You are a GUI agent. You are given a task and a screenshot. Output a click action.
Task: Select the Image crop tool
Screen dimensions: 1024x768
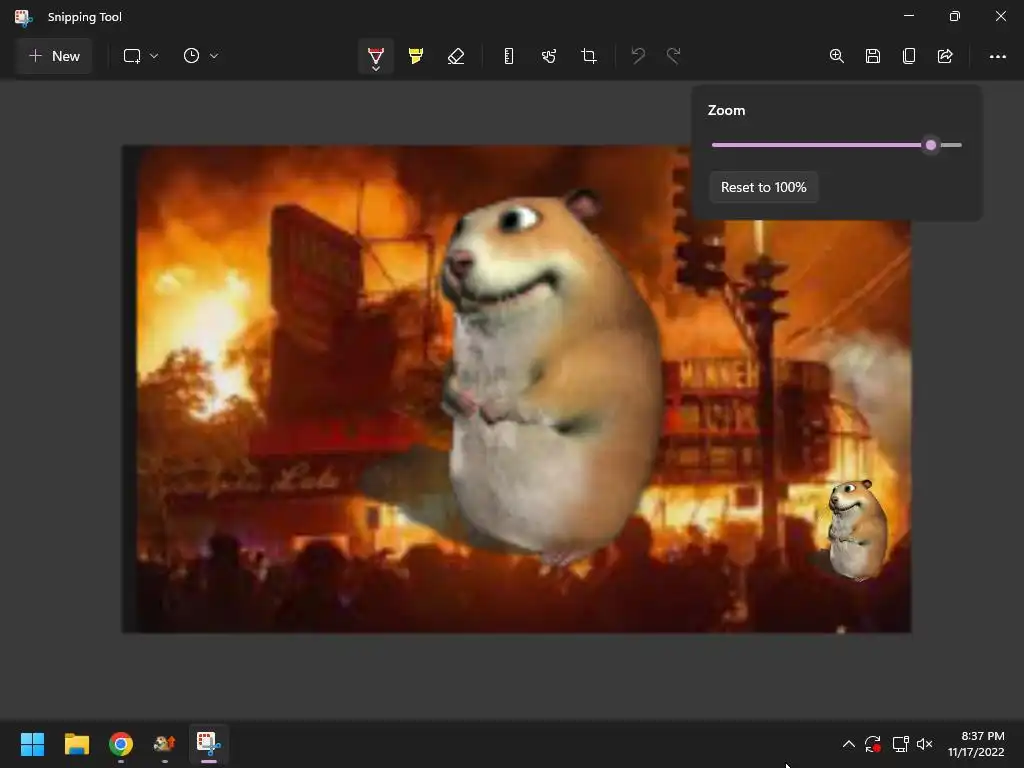(x=588, y=56)
